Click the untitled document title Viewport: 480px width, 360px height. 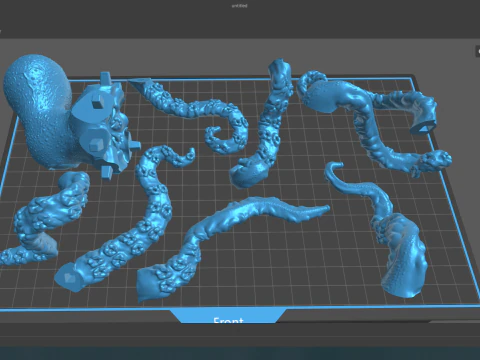(x=239, y=6)
